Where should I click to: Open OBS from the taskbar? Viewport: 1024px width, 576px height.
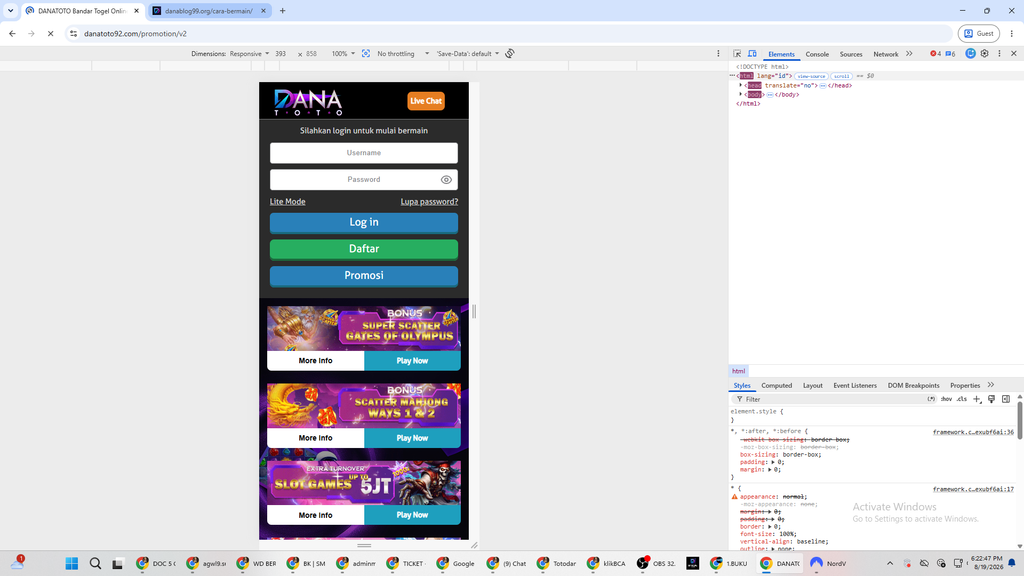[656, 563]
